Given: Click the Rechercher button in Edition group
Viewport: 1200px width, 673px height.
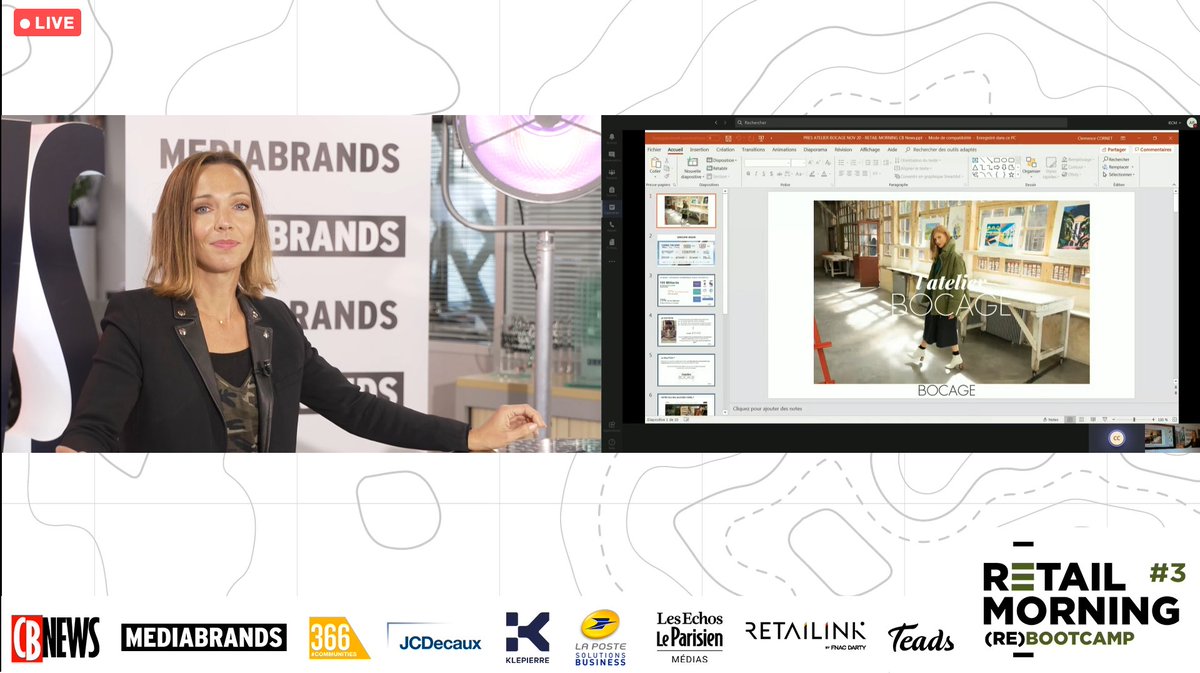Looking at the screenshot, I should point(1115,159).
